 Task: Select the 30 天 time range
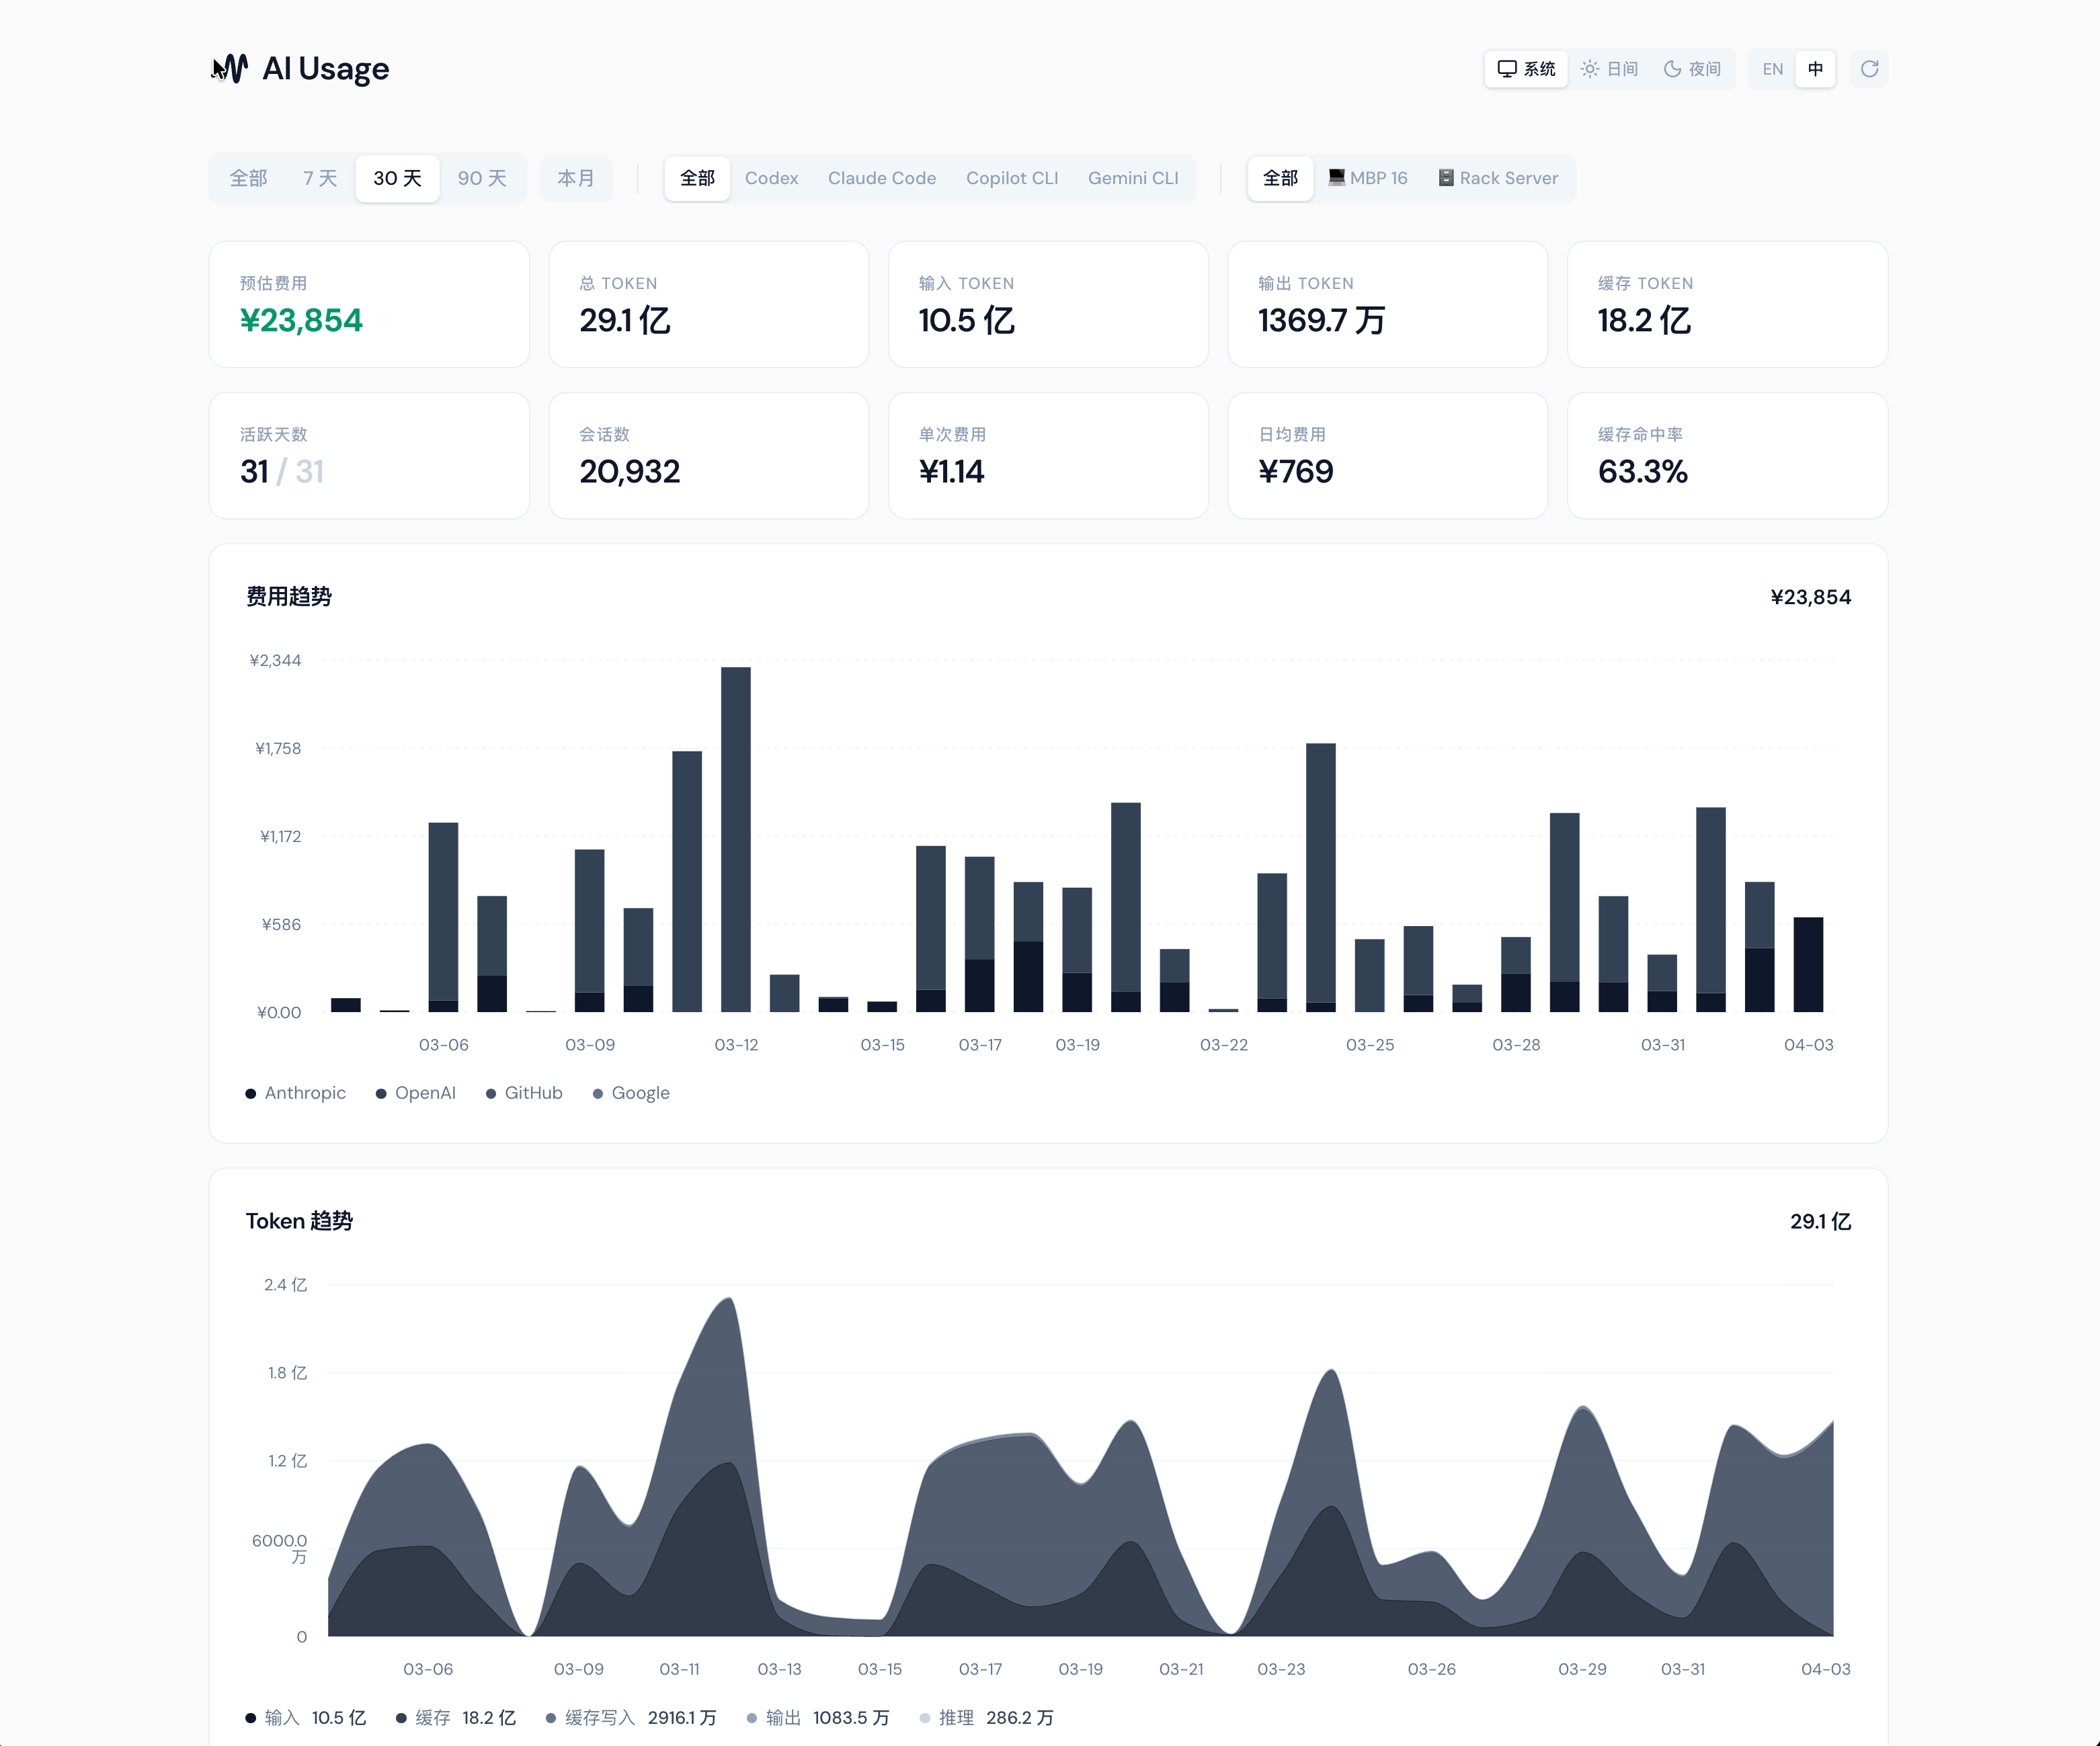[x=397, y=178]
